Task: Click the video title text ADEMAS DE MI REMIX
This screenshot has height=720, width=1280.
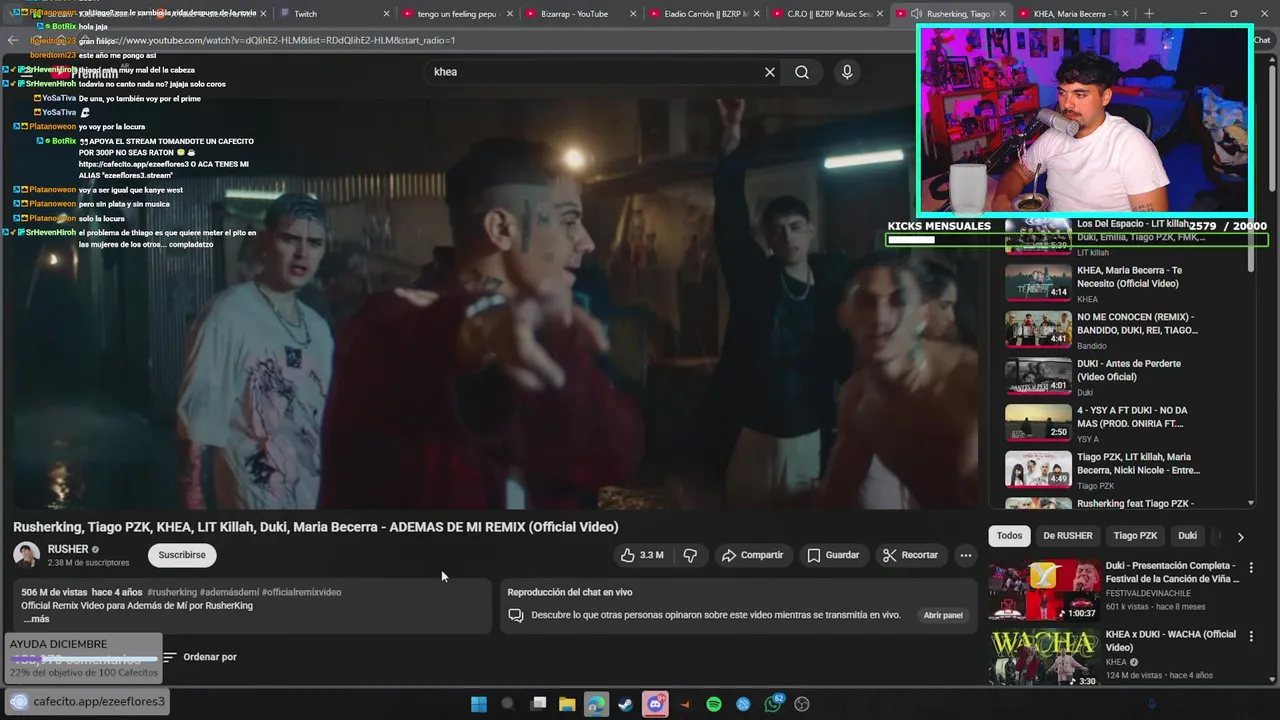Action: [457, 527]
